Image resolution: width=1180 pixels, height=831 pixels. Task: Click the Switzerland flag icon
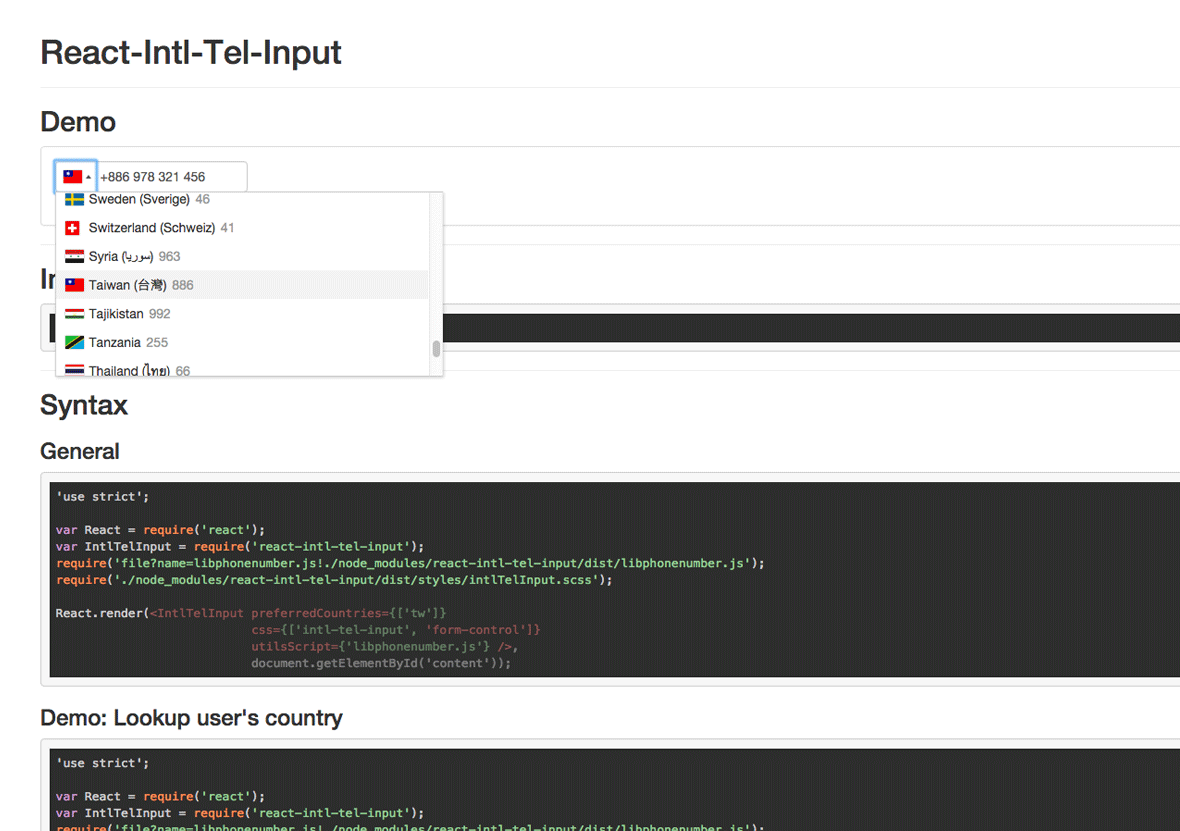pos(72,228)
